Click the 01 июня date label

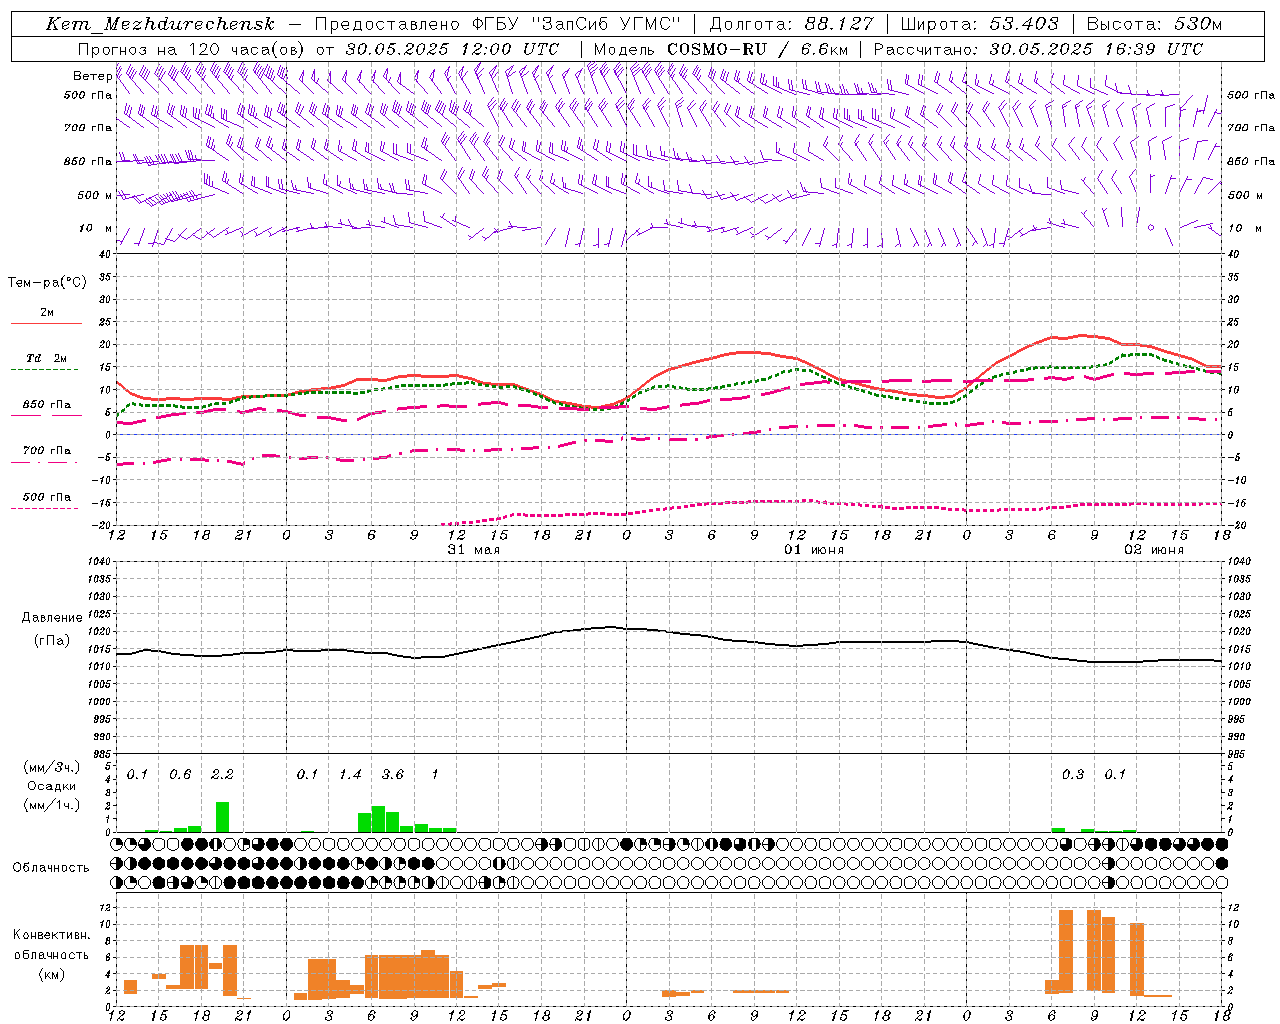[814, 549]
